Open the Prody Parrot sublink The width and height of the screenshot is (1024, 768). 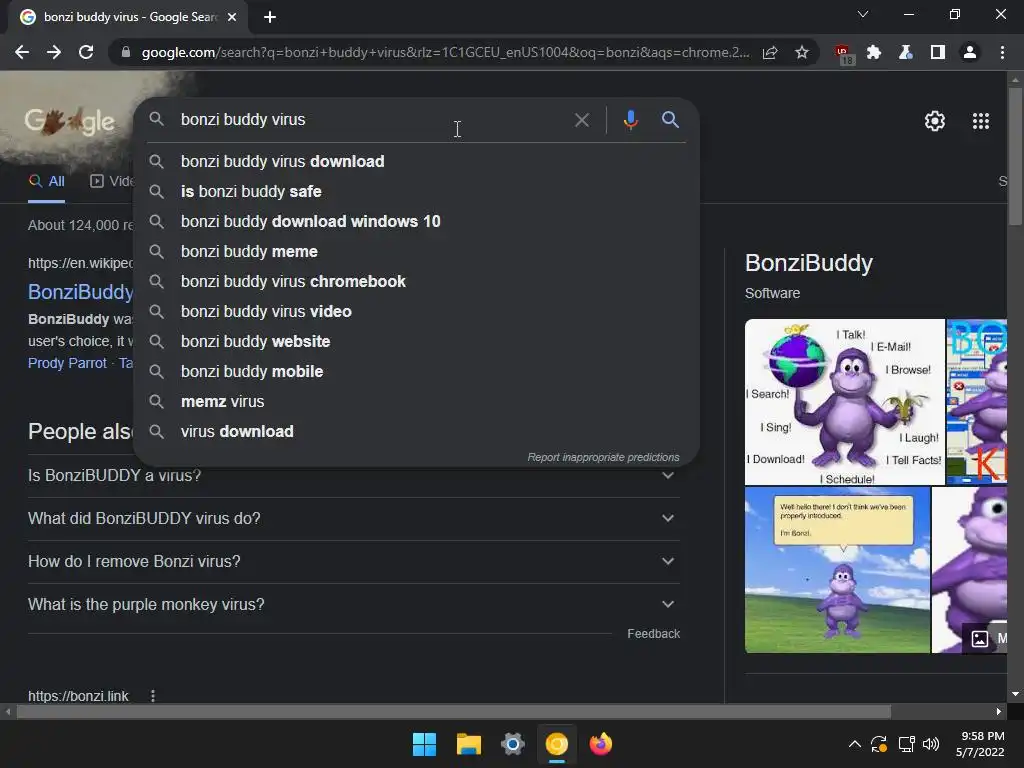[x=67, y=363]
